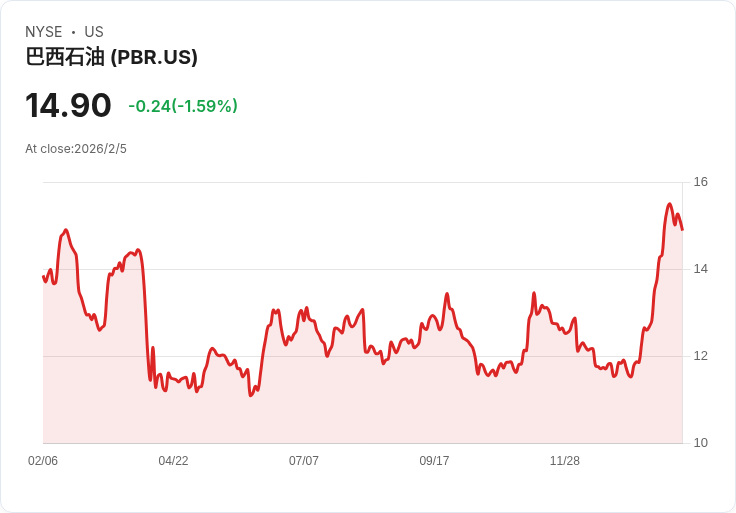The image size is (736, 513).
Task: Click the chart's final endpoint at 14.90
Action: click(x=682, y=230)
